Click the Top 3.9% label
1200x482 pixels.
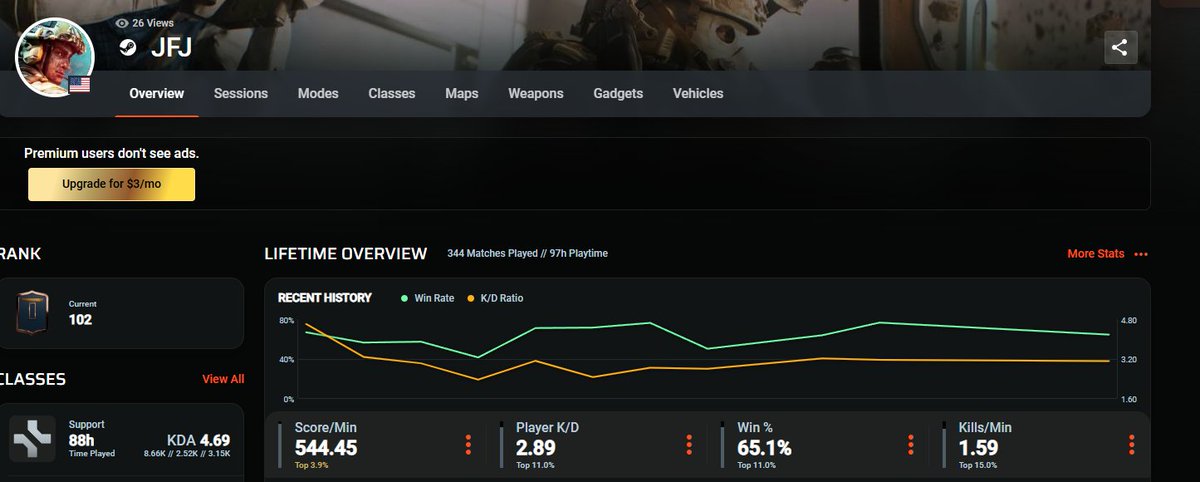[311, 465]
